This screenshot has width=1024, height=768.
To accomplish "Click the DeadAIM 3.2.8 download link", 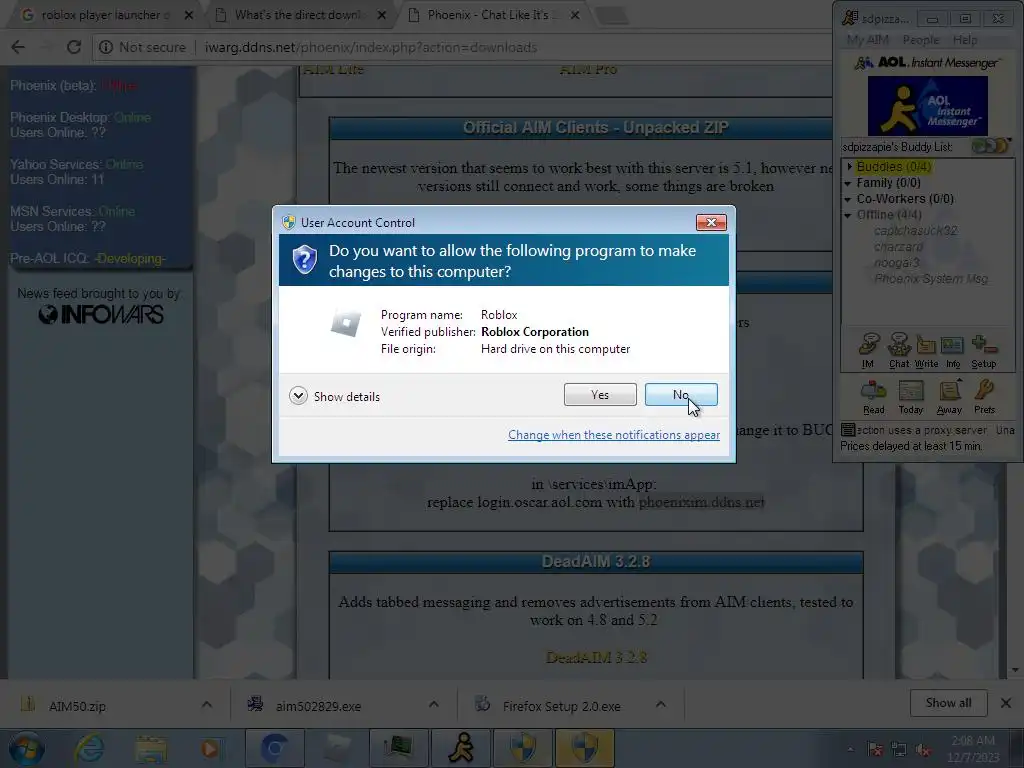I will coord(596,657).
